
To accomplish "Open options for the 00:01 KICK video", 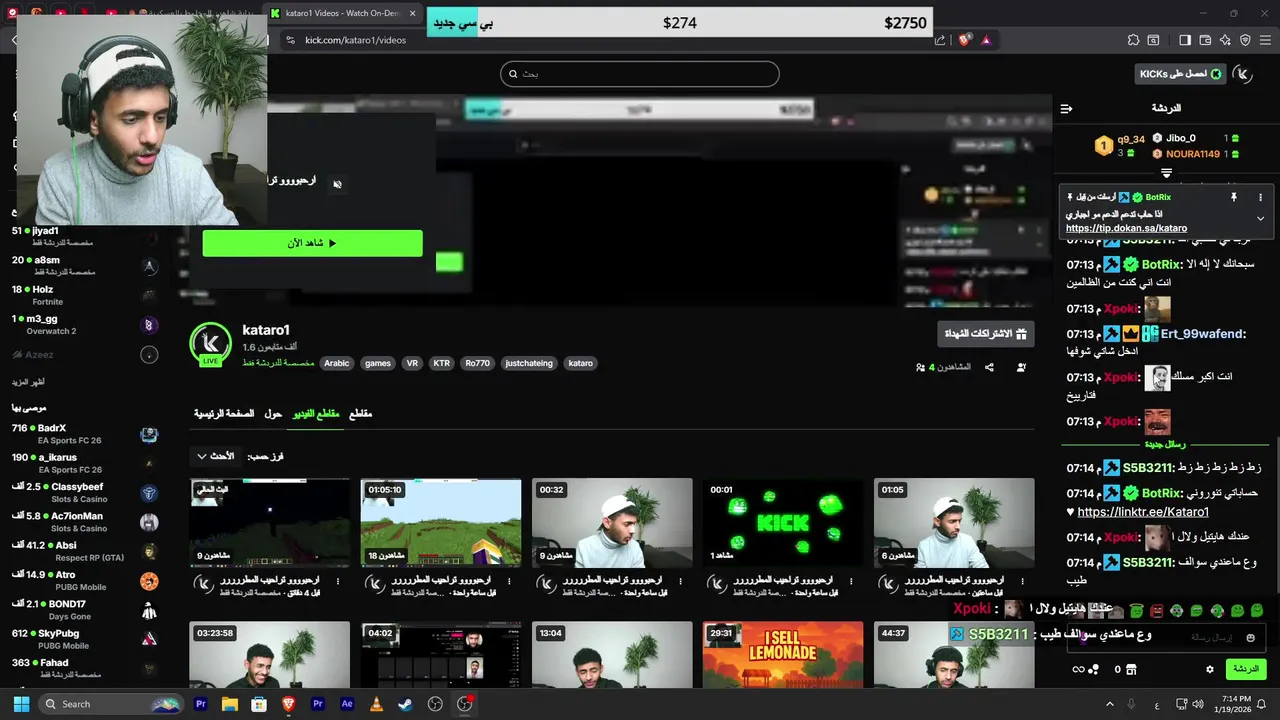I will coord(851,580).
